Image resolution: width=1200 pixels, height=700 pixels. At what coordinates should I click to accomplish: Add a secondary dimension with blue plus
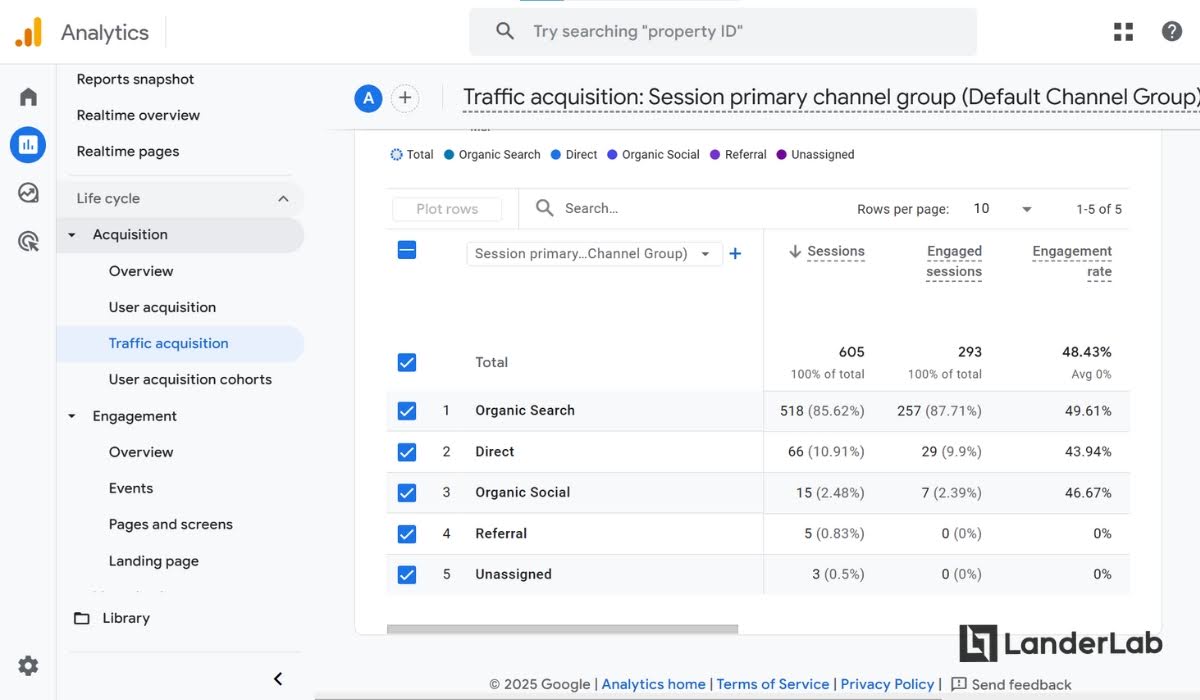coord(735,254)
